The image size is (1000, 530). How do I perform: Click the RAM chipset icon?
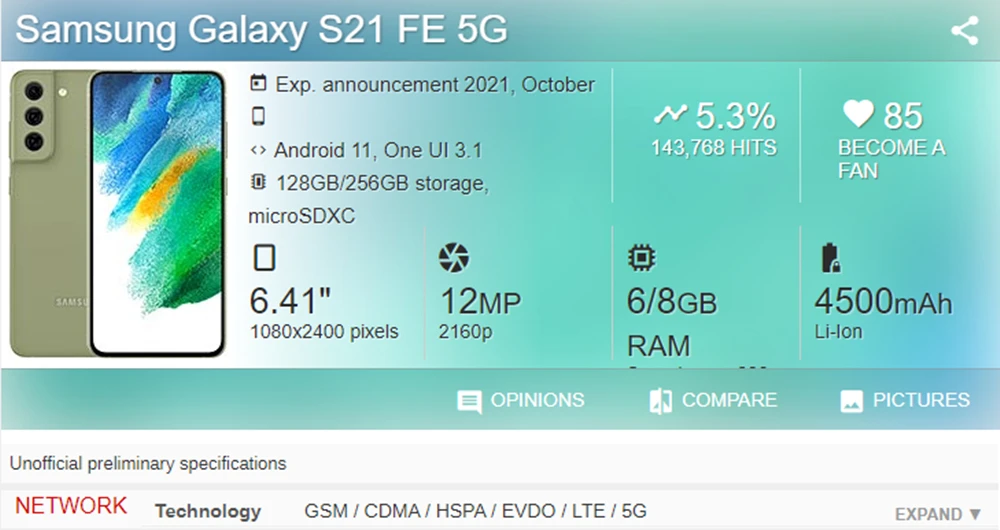tap(641, 258)
